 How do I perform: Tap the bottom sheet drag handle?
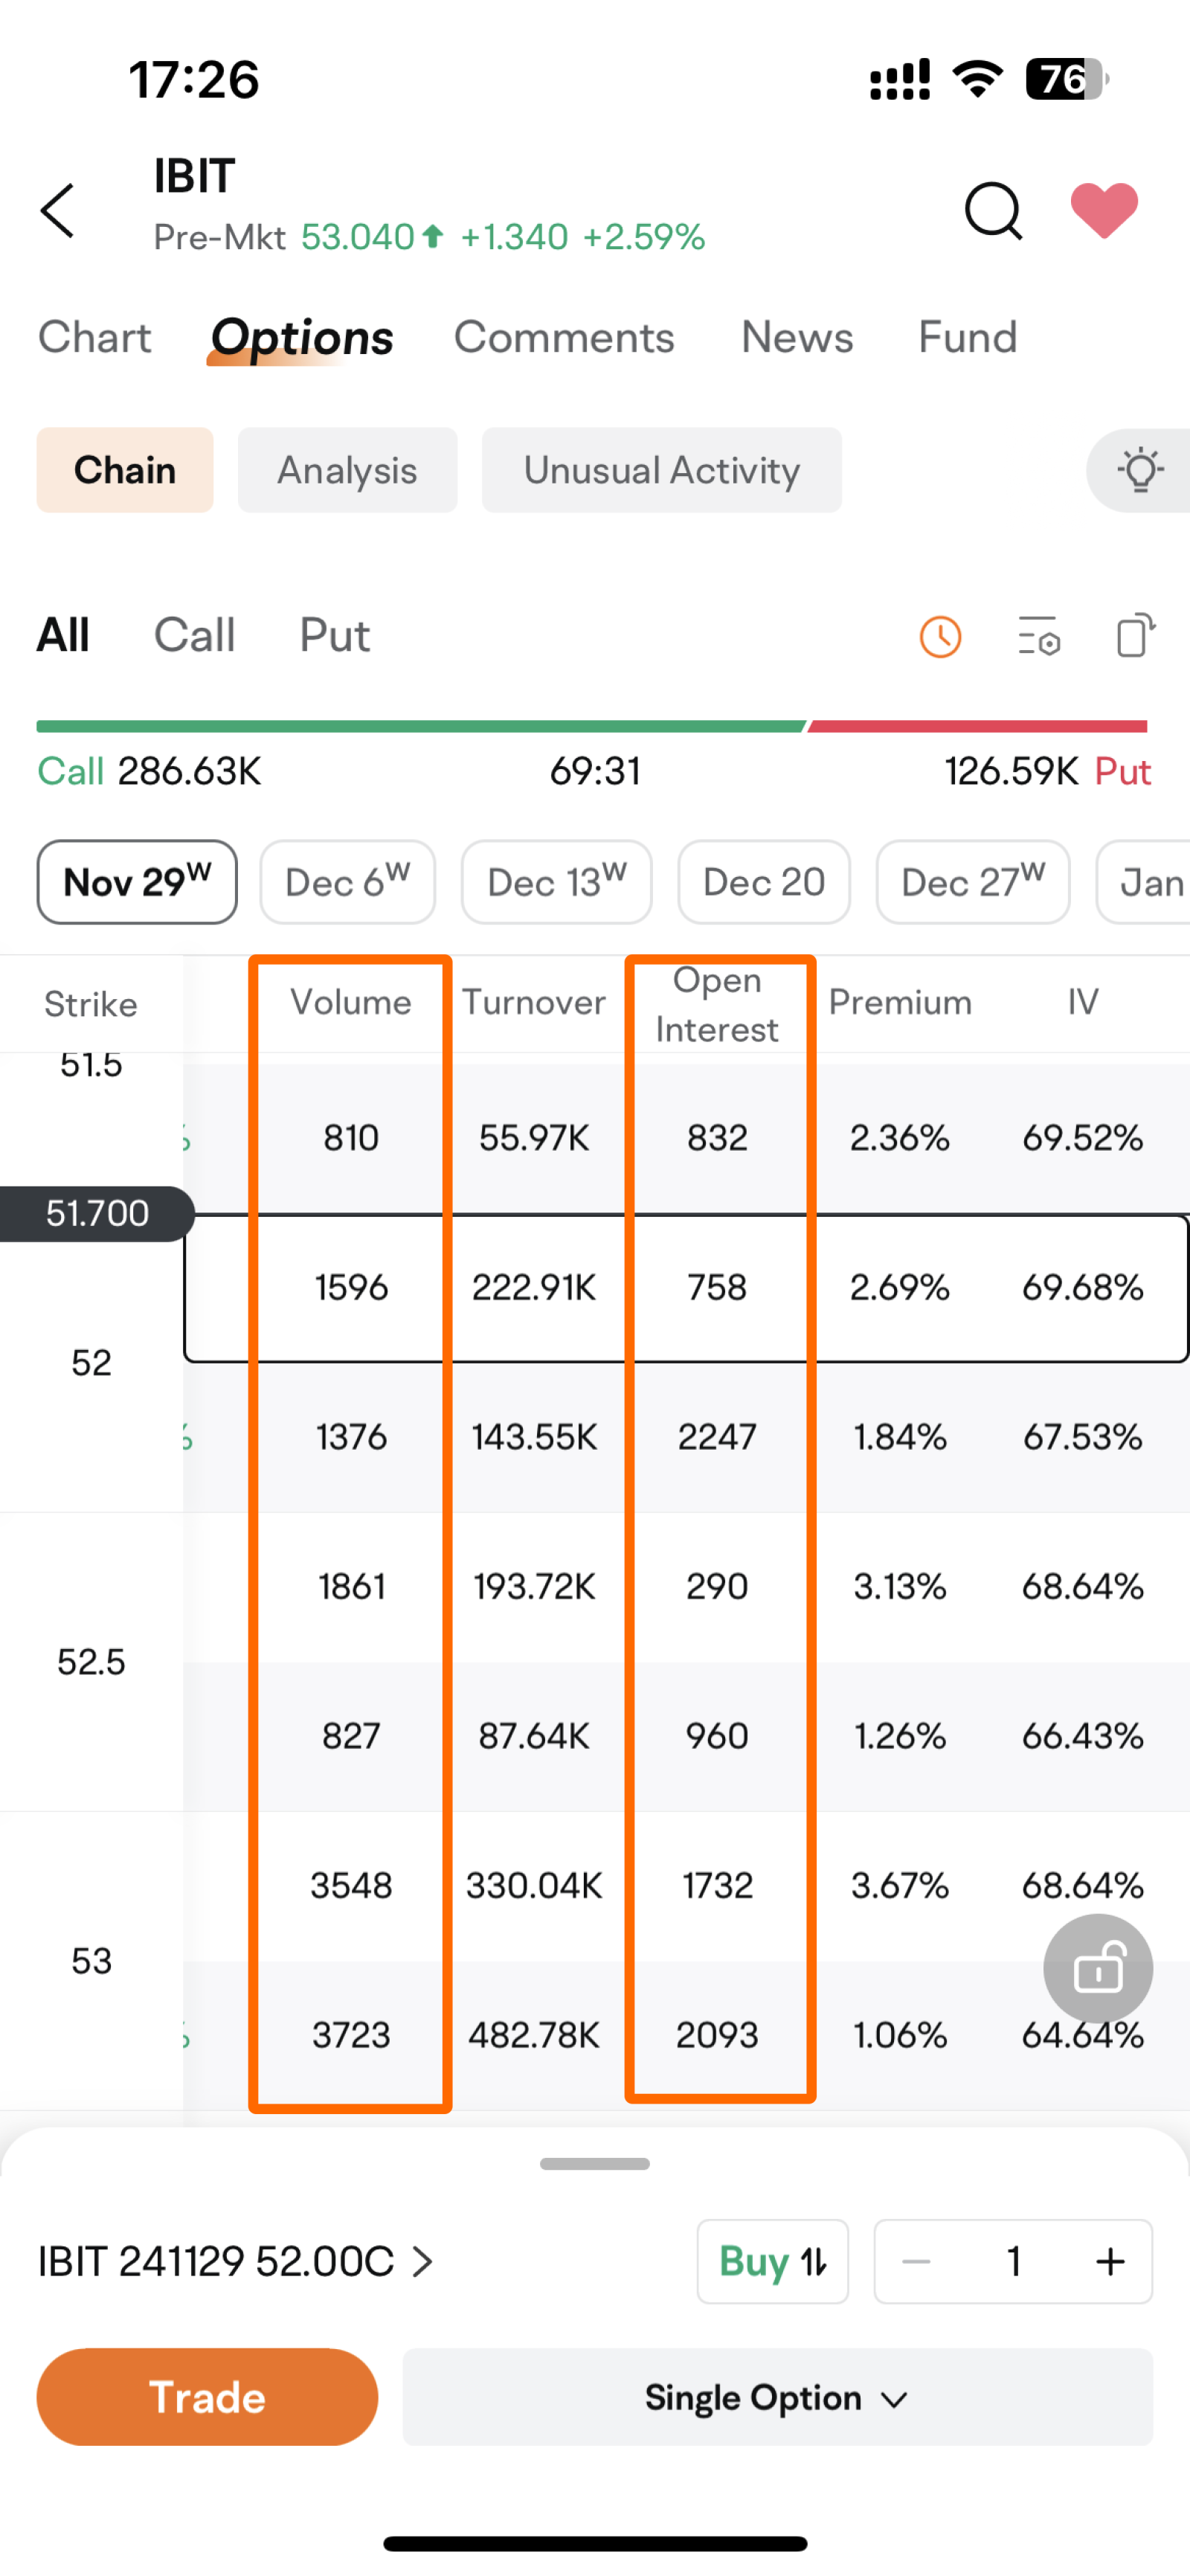pyautogui.click(x=594, y=2163)
